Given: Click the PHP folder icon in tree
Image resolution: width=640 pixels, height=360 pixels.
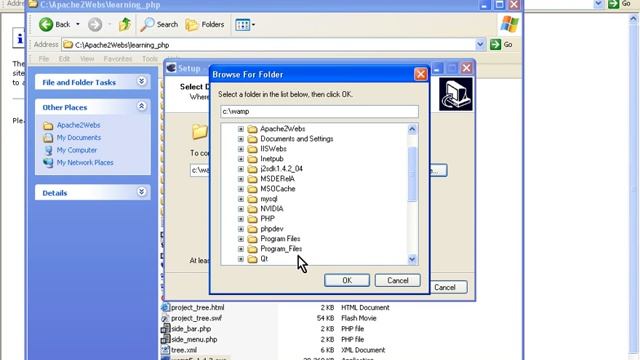Looking at the screenshot, I should (x=253, y=219).
